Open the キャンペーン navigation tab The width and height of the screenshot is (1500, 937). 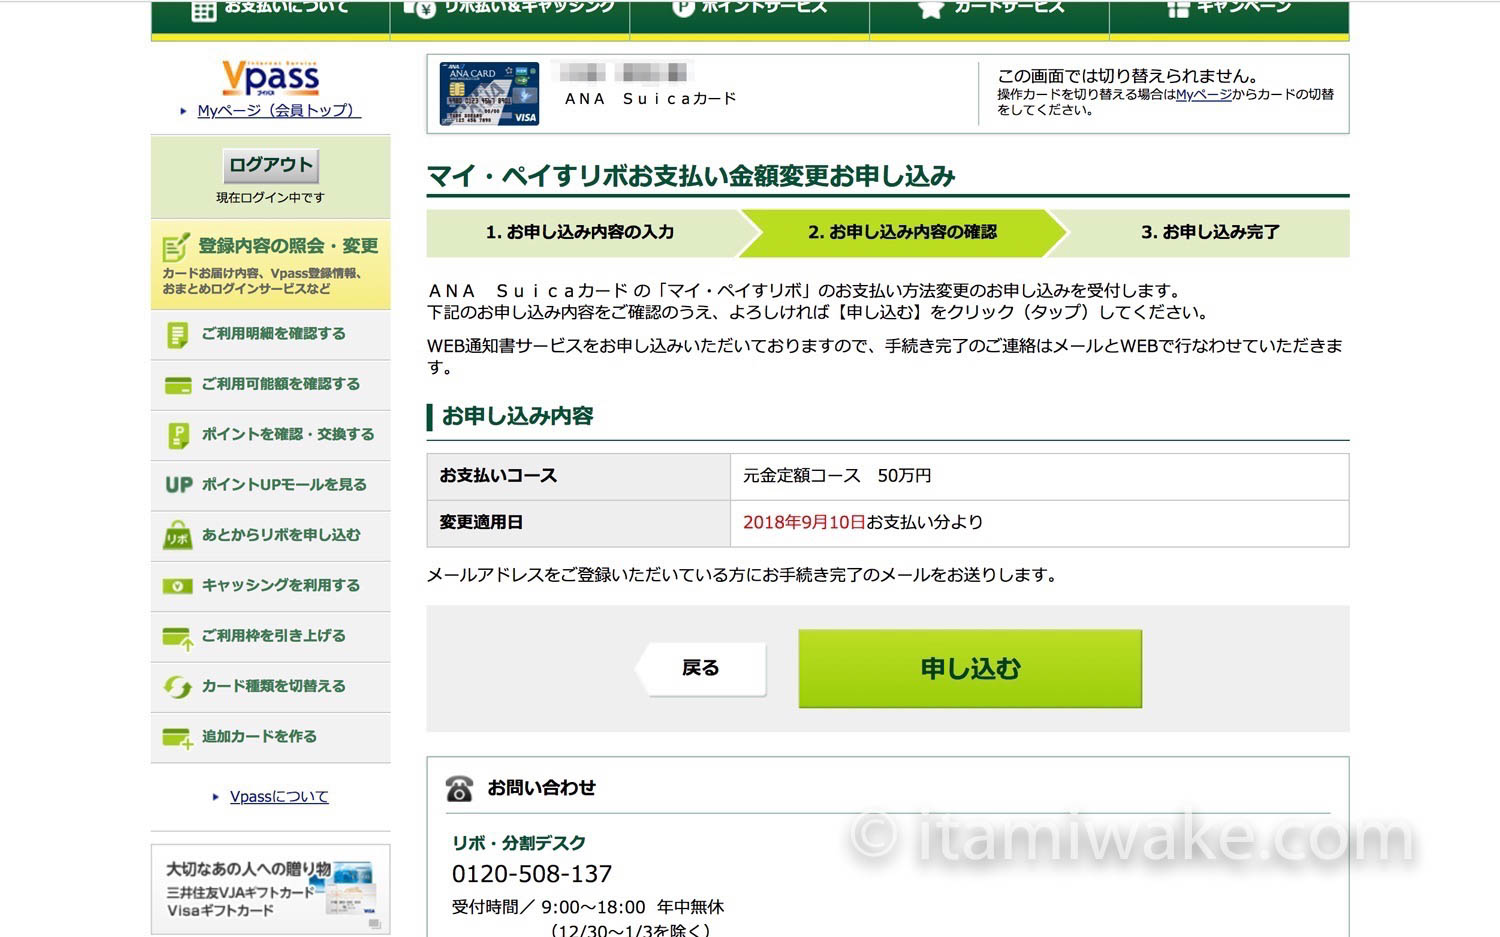(1230, 18)
